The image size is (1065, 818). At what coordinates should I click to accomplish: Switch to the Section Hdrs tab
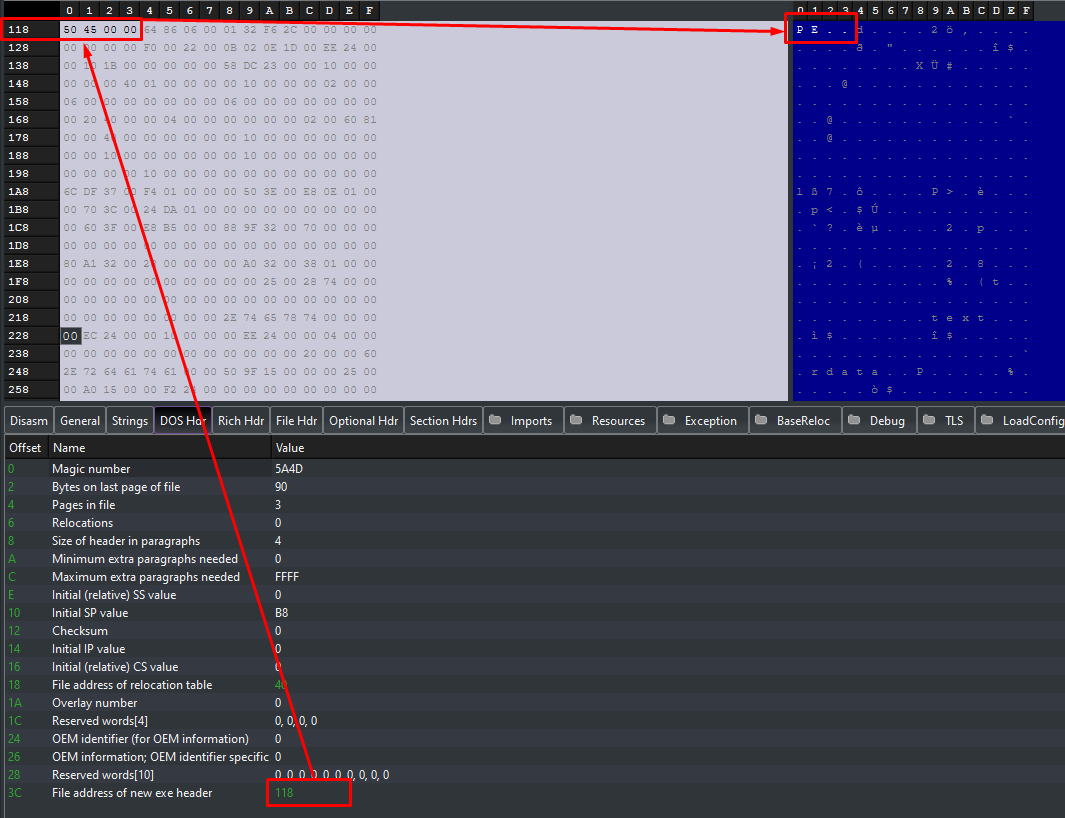coord(443,421)
